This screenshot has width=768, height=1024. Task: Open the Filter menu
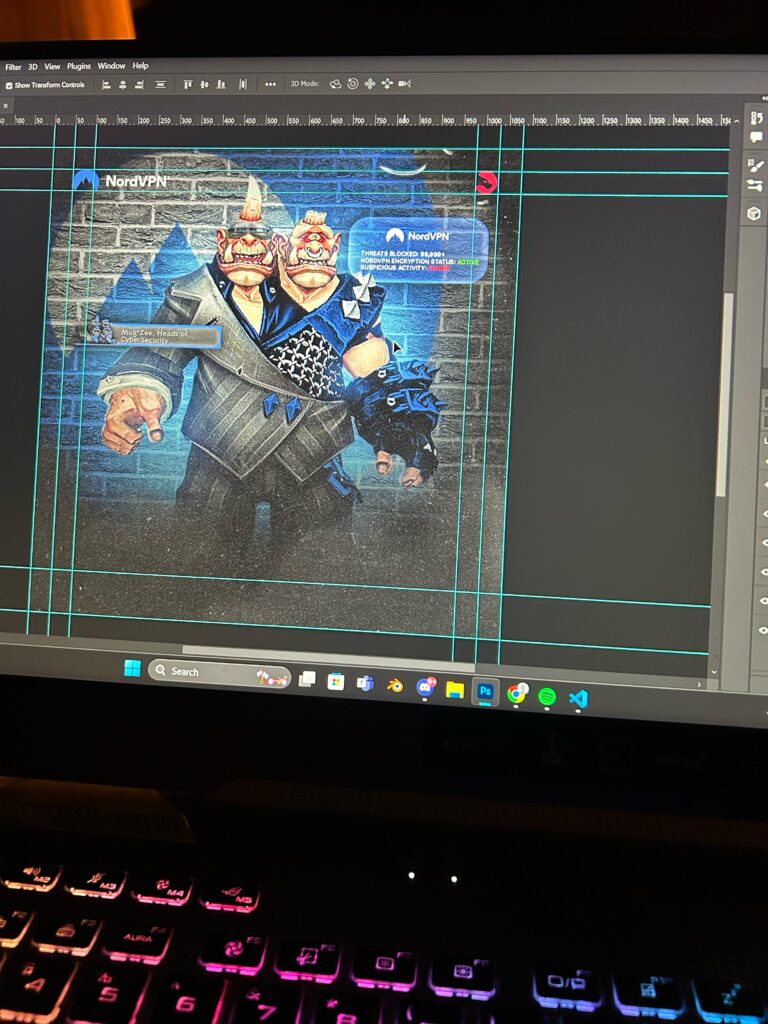tap(13, 67)
